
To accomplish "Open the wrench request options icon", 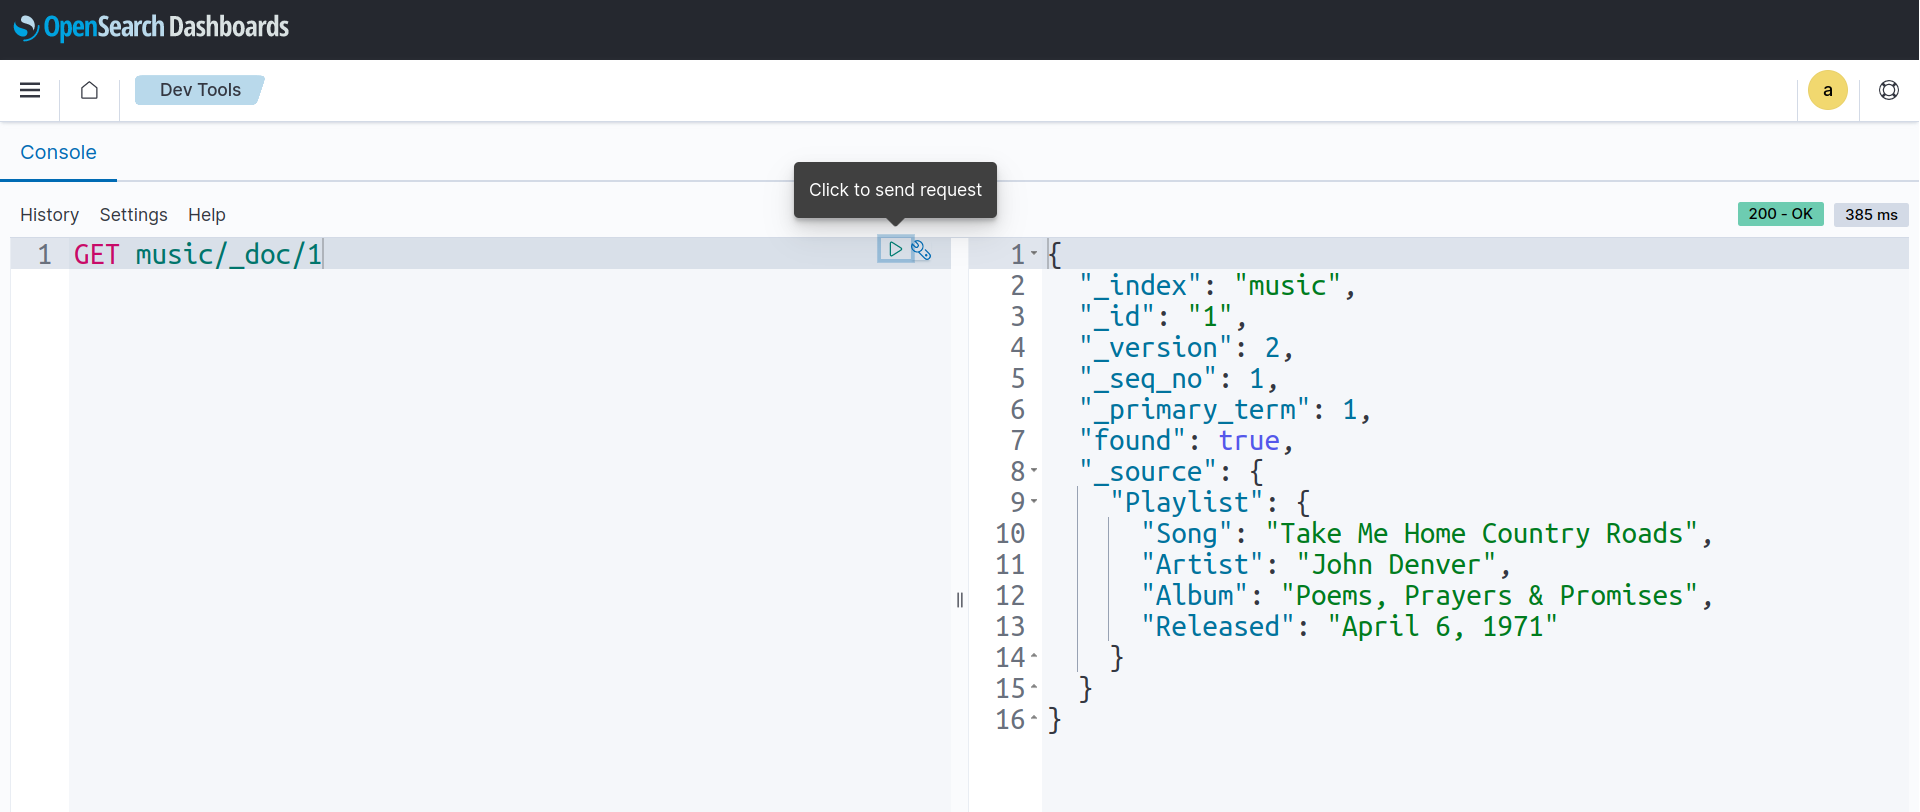I will coord(922,250).
